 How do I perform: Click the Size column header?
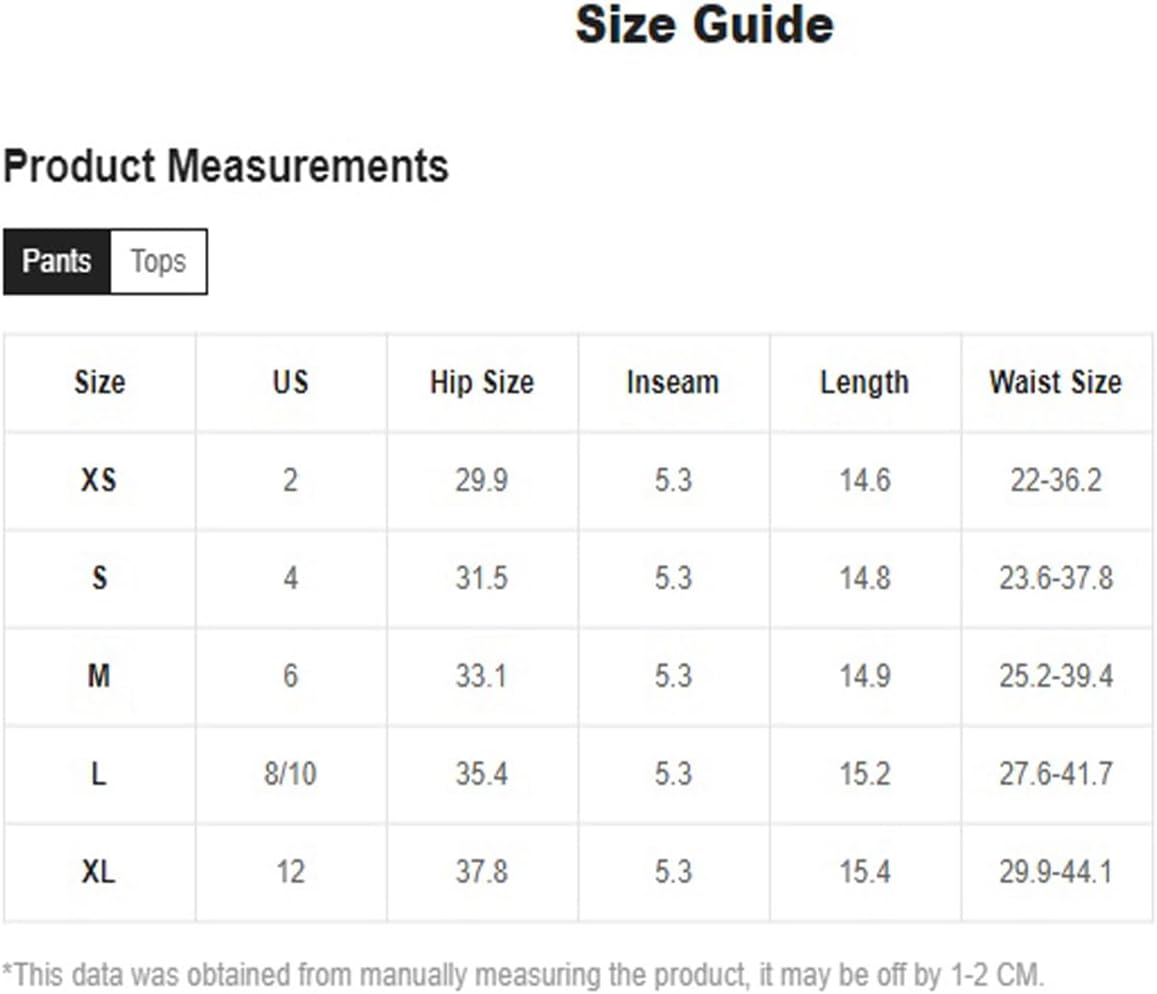click(100, 382)
